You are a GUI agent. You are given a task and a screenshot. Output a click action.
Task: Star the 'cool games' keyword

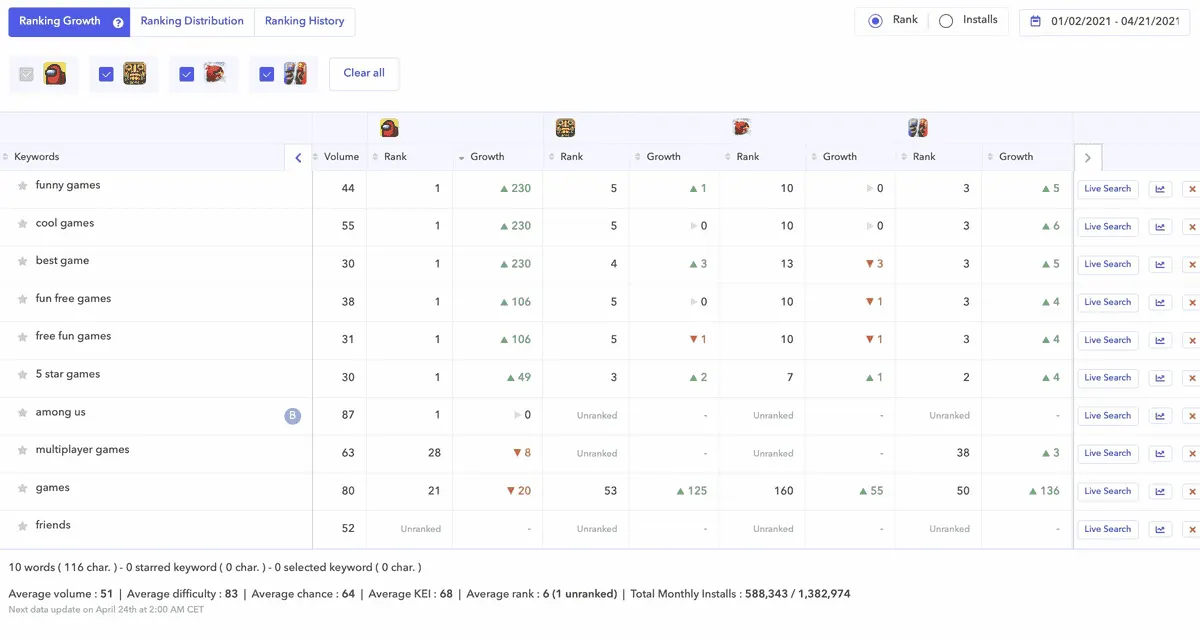pyautogui.click(x=22, y=224)
